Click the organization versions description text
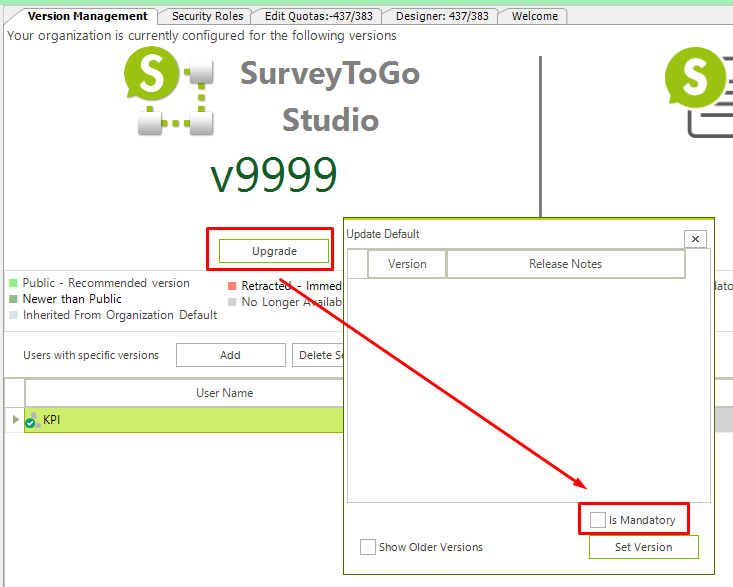 pyautogui.click(x=201, y=36)
